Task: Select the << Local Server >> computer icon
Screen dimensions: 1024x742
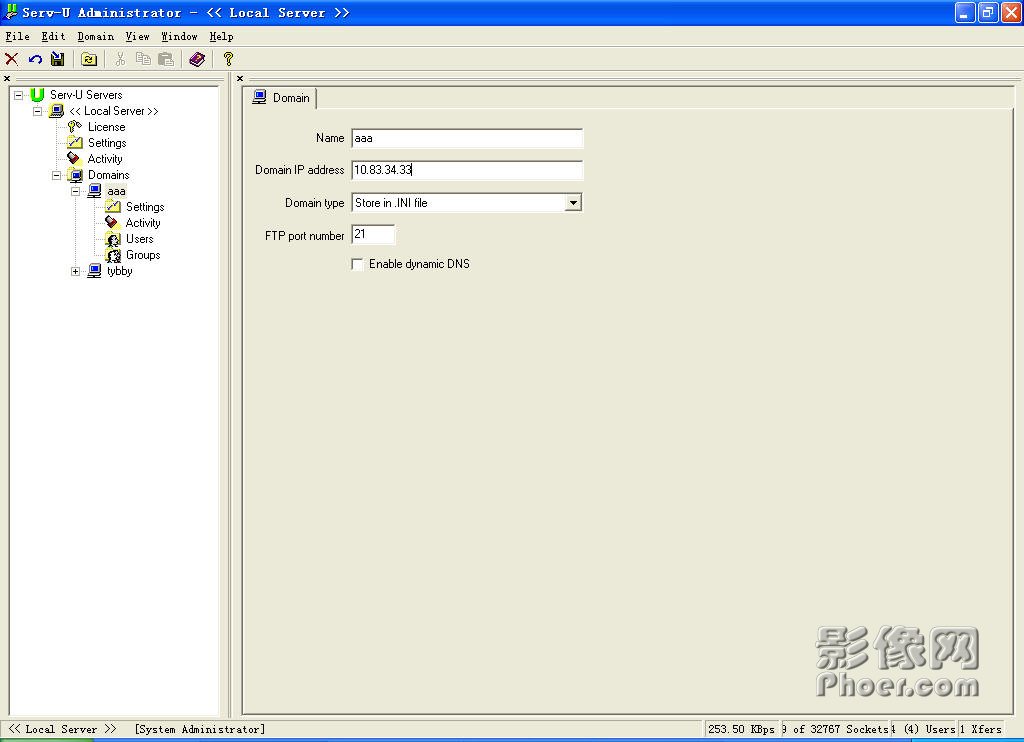Action: [x=57, y=111]
